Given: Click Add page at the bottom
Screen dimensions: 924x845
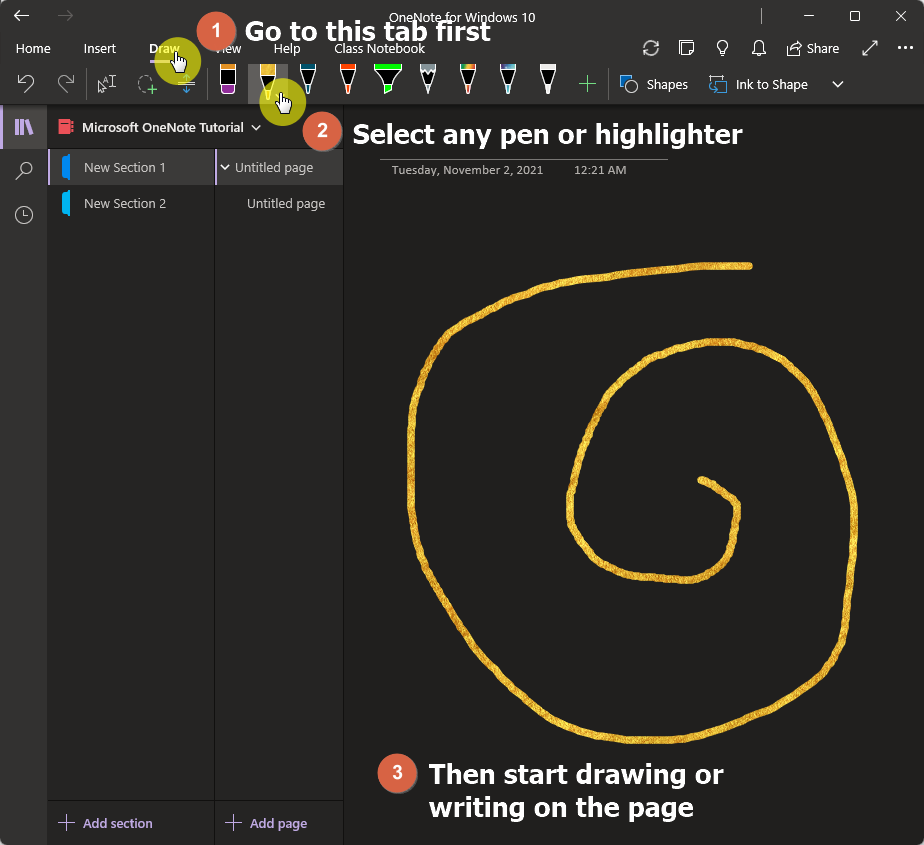Looking at the screenshot, I should click(x=266, y=823).
